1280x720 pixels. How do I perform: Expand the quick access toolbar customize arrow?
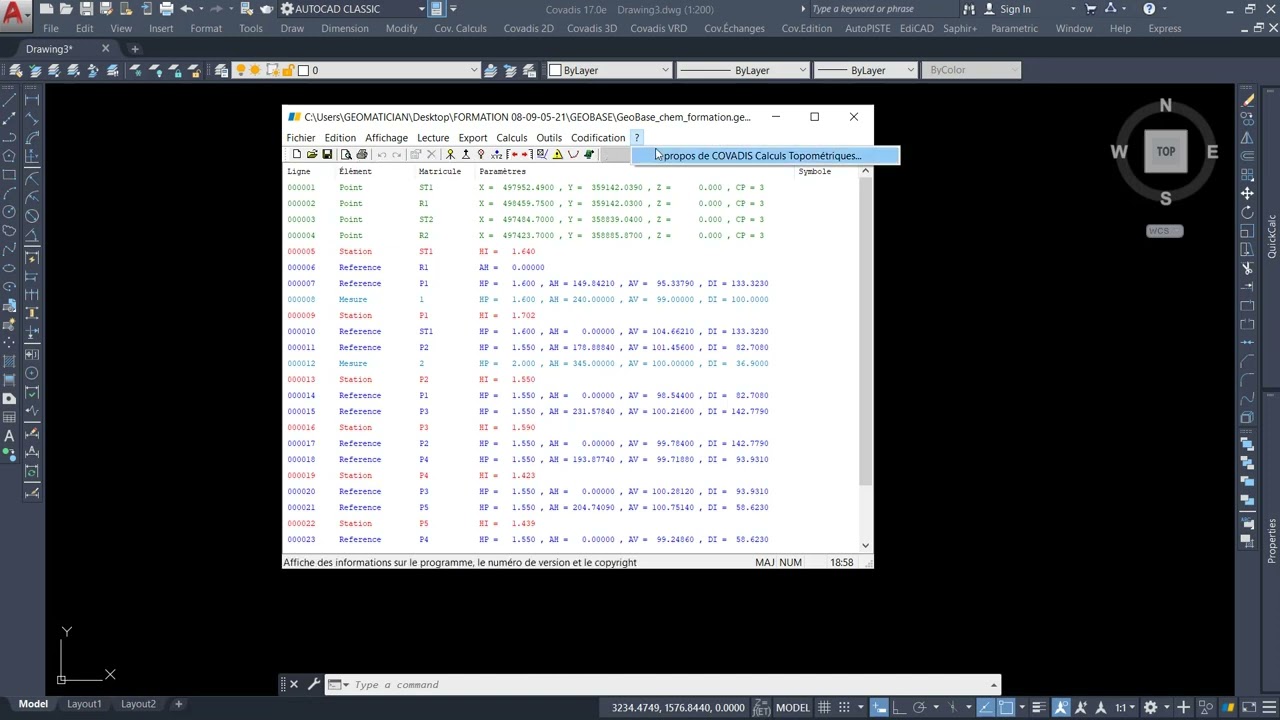click(x=453, y=9)
